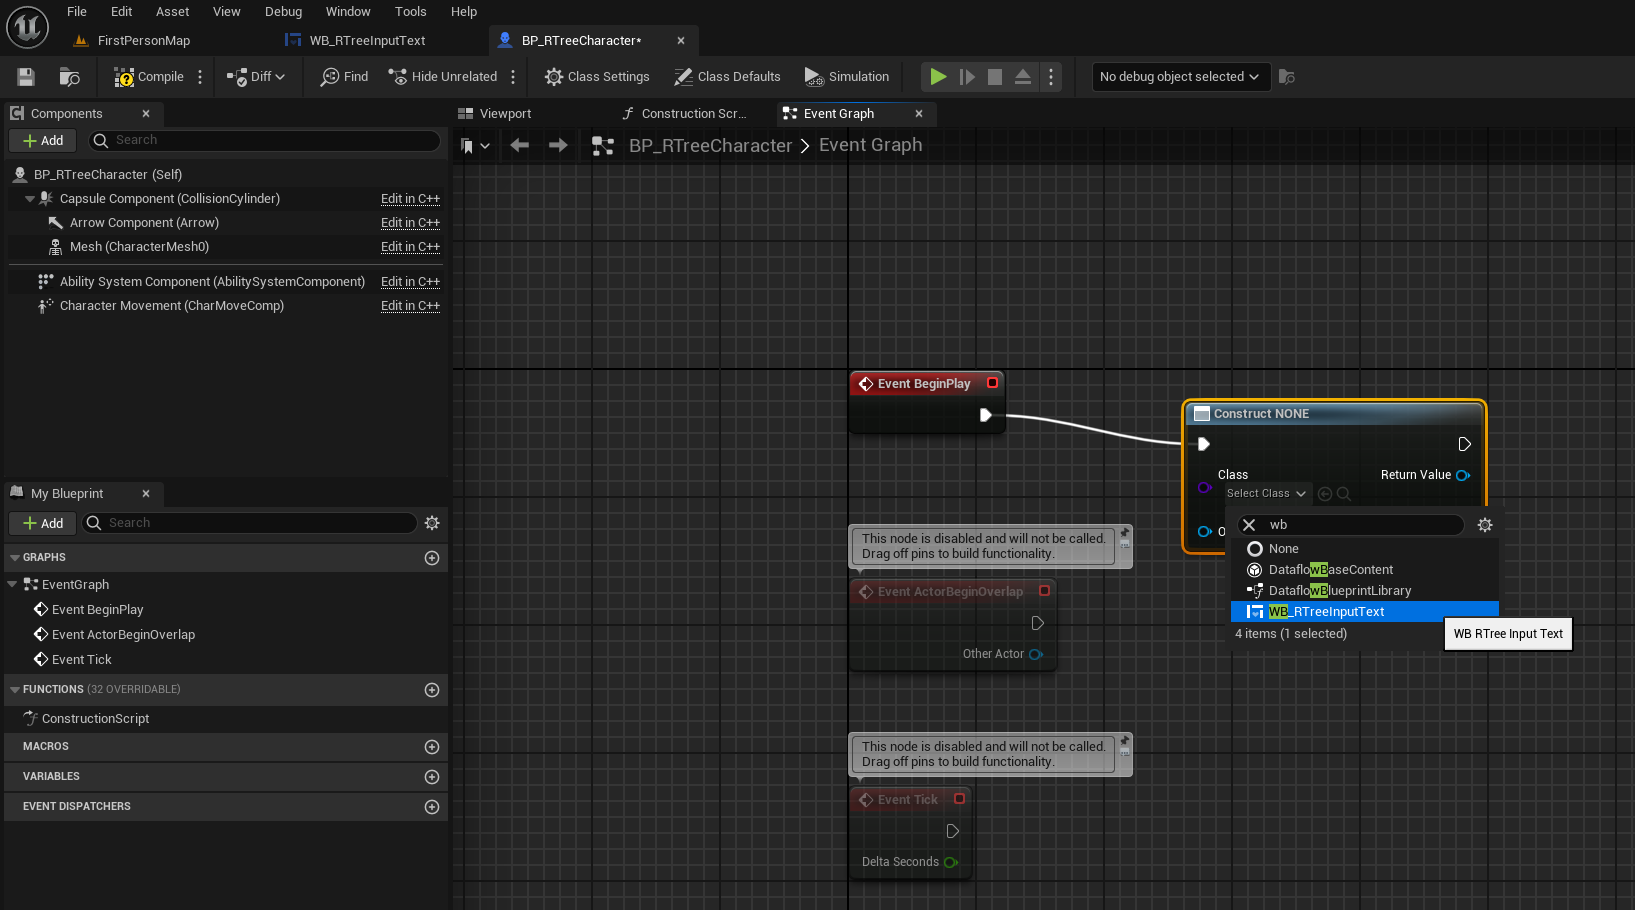
Task: Open Class Defaults
Action: [x=727, y=77]
